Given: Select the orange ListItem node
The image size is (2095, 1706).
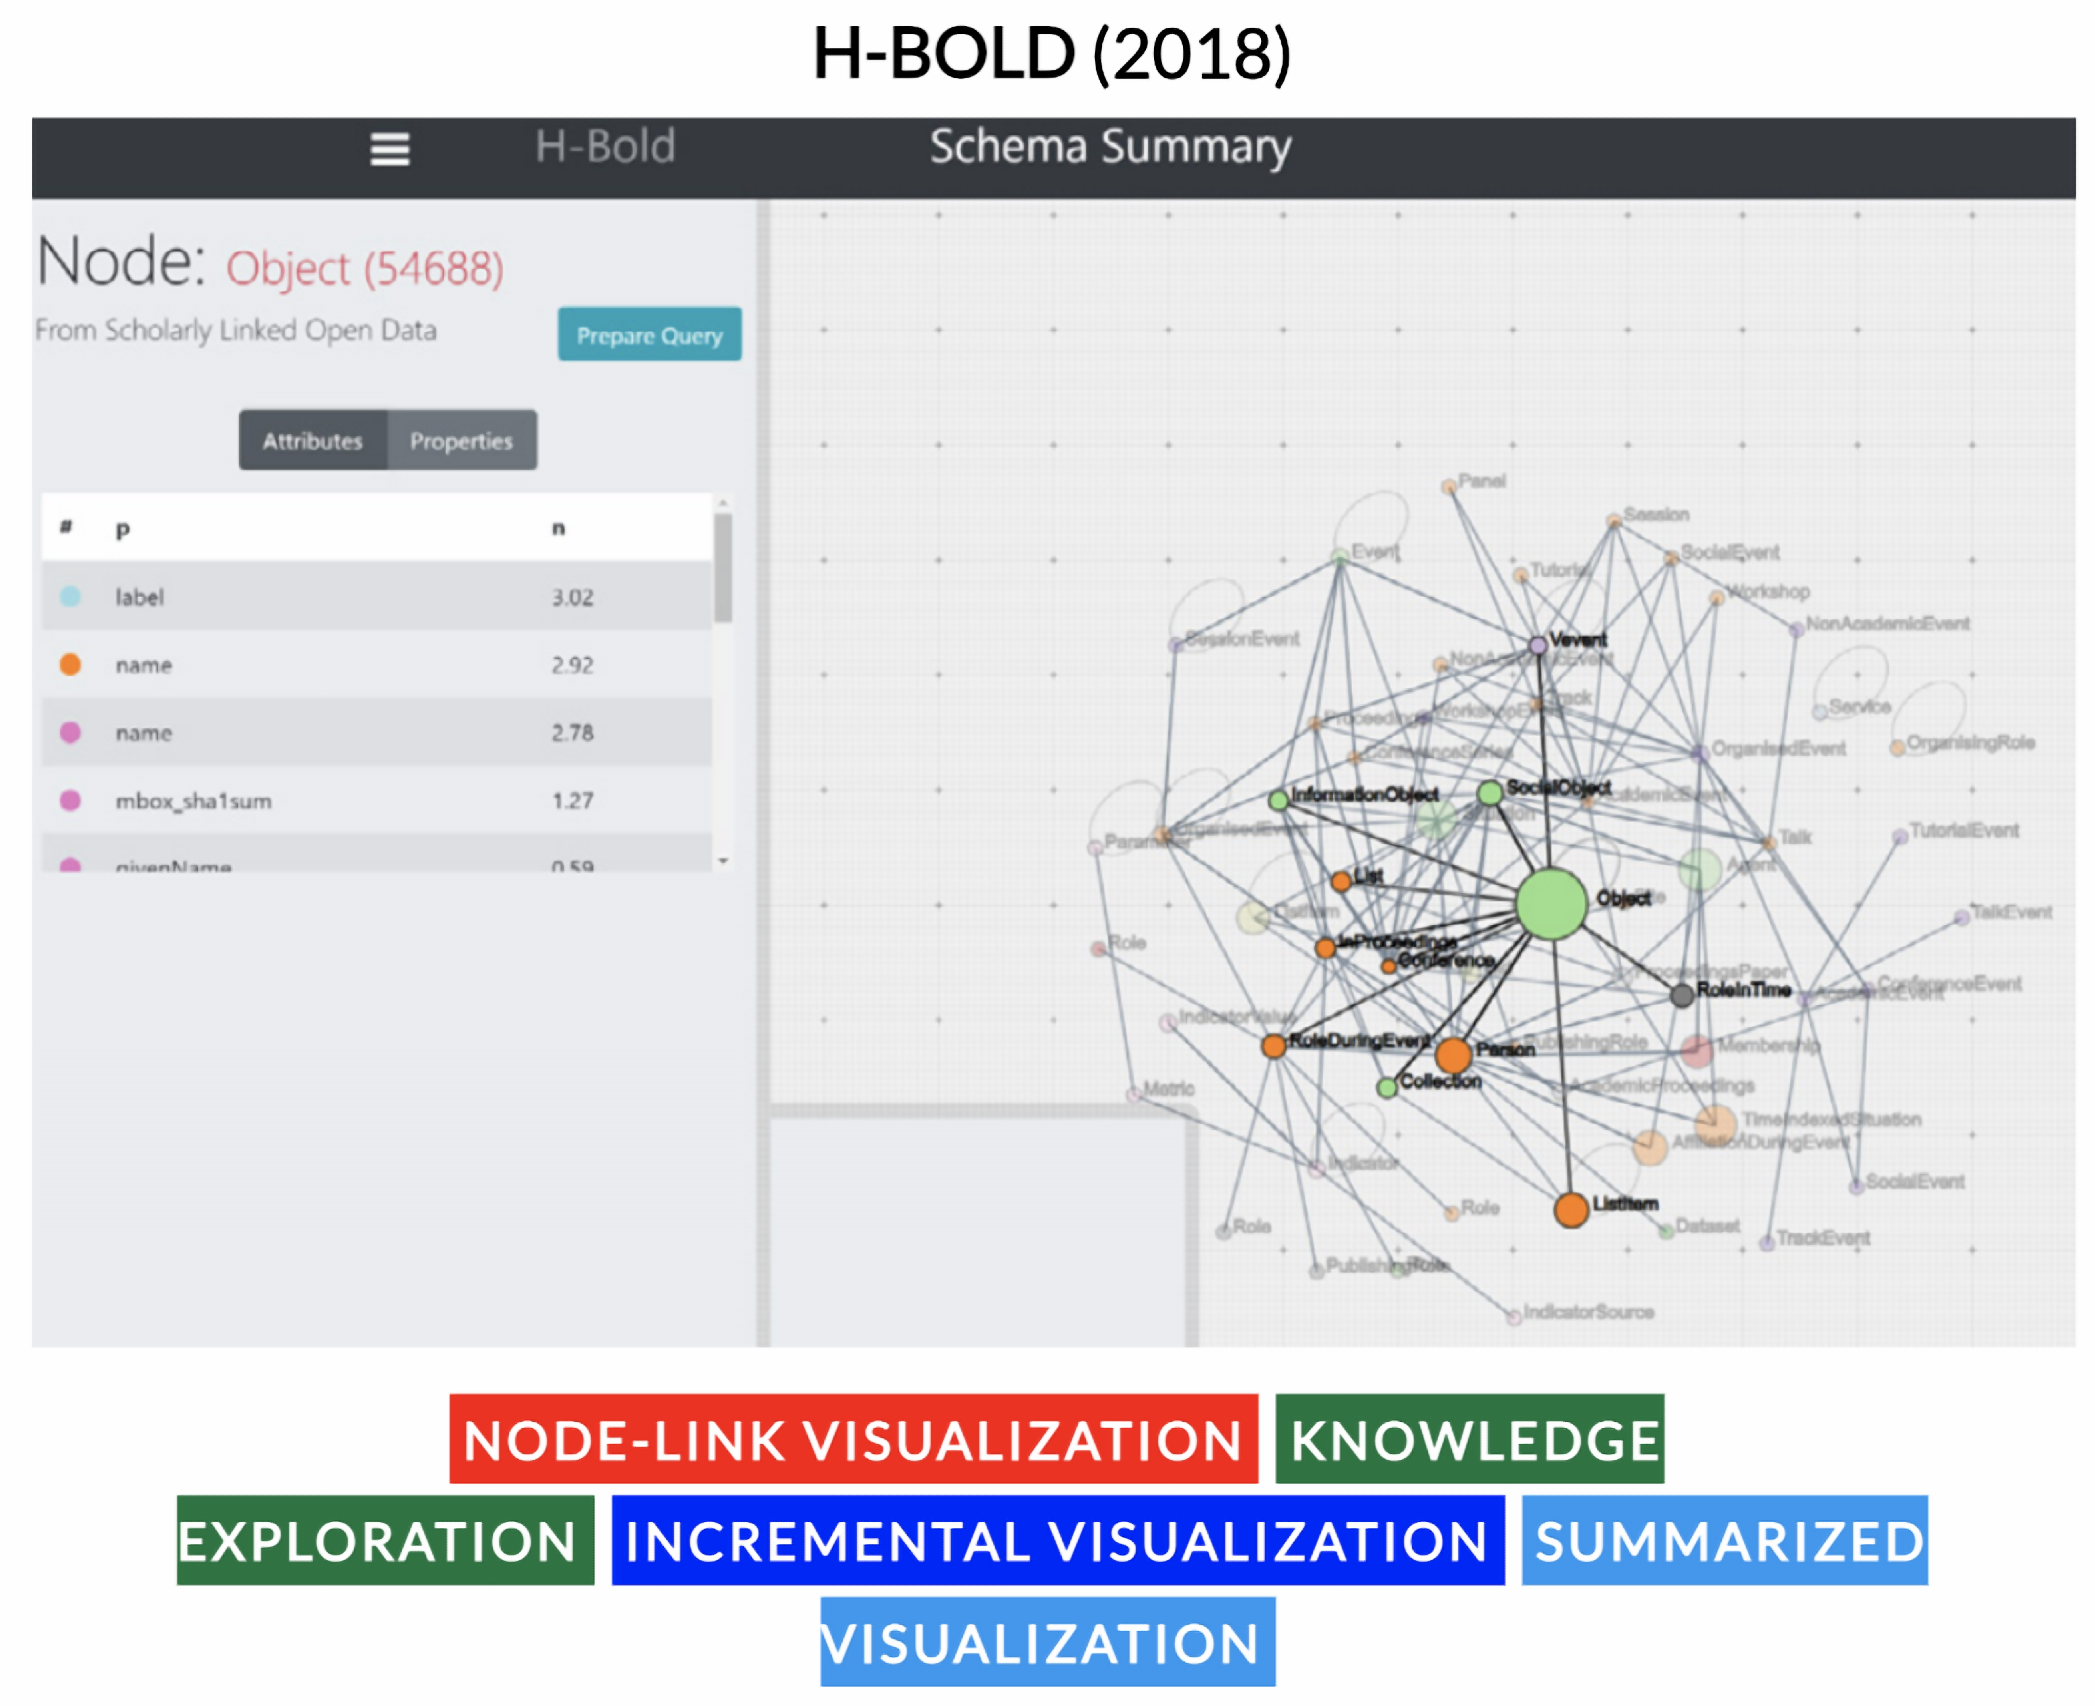Looking at the screenshot, I should coord(1571,1210).
